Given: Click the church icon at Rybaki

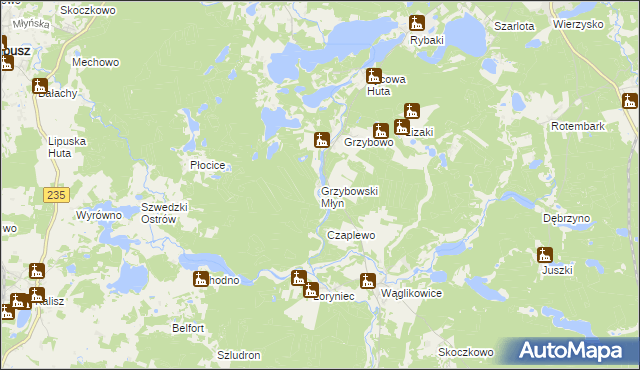Looking at the screenshot, I should pyautogui.click(x=417, y=23).
